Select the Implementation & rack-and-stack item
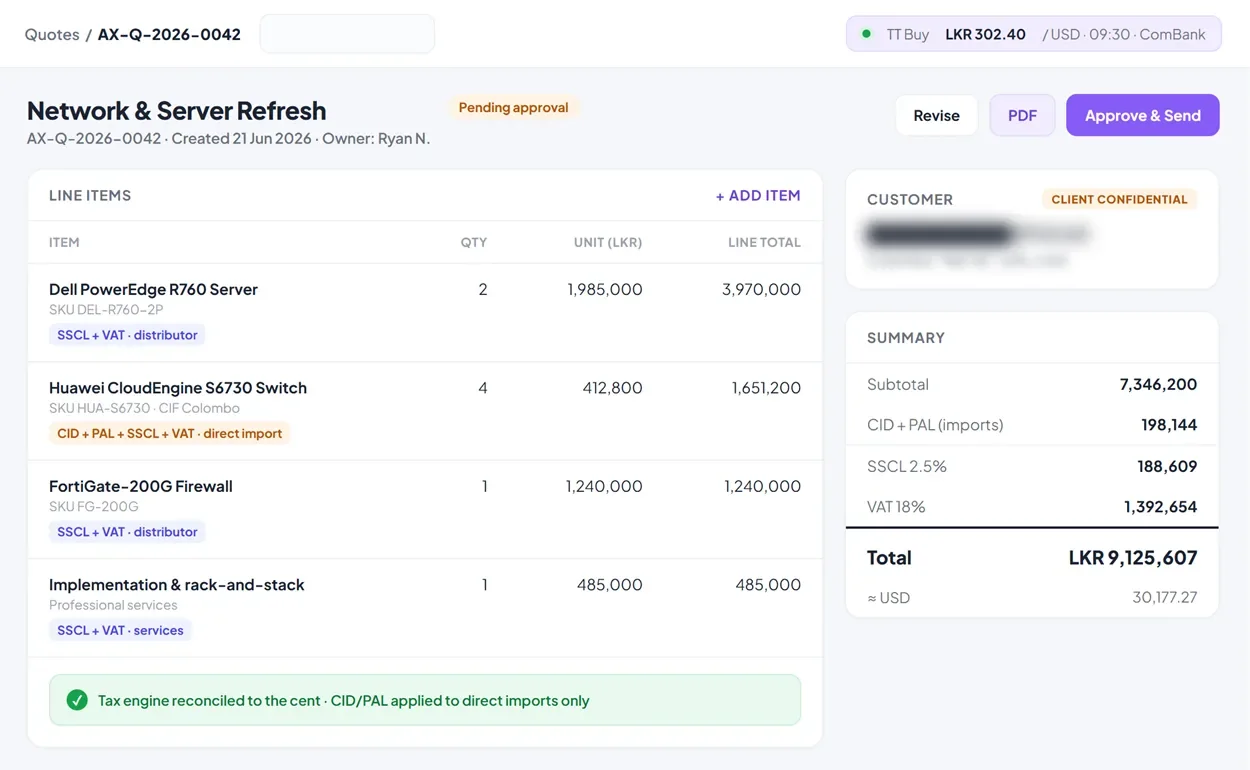This screenshot has width=1250, height=770. (x=177, y=584)
